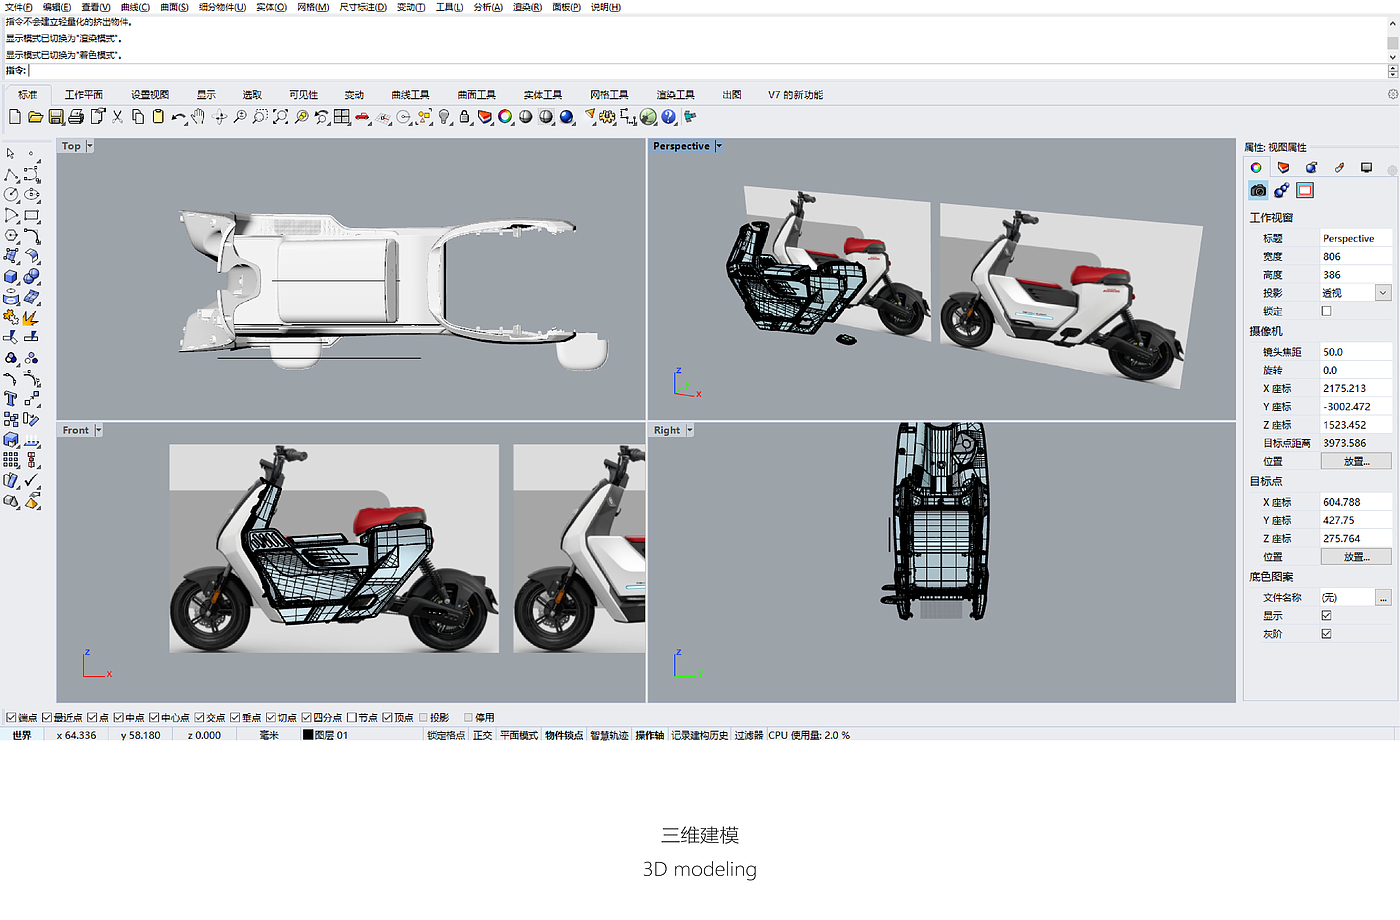Click the black 图层 01 color swatch
This screenshot has width=1400, height=920.
click(x=308, y=735)
